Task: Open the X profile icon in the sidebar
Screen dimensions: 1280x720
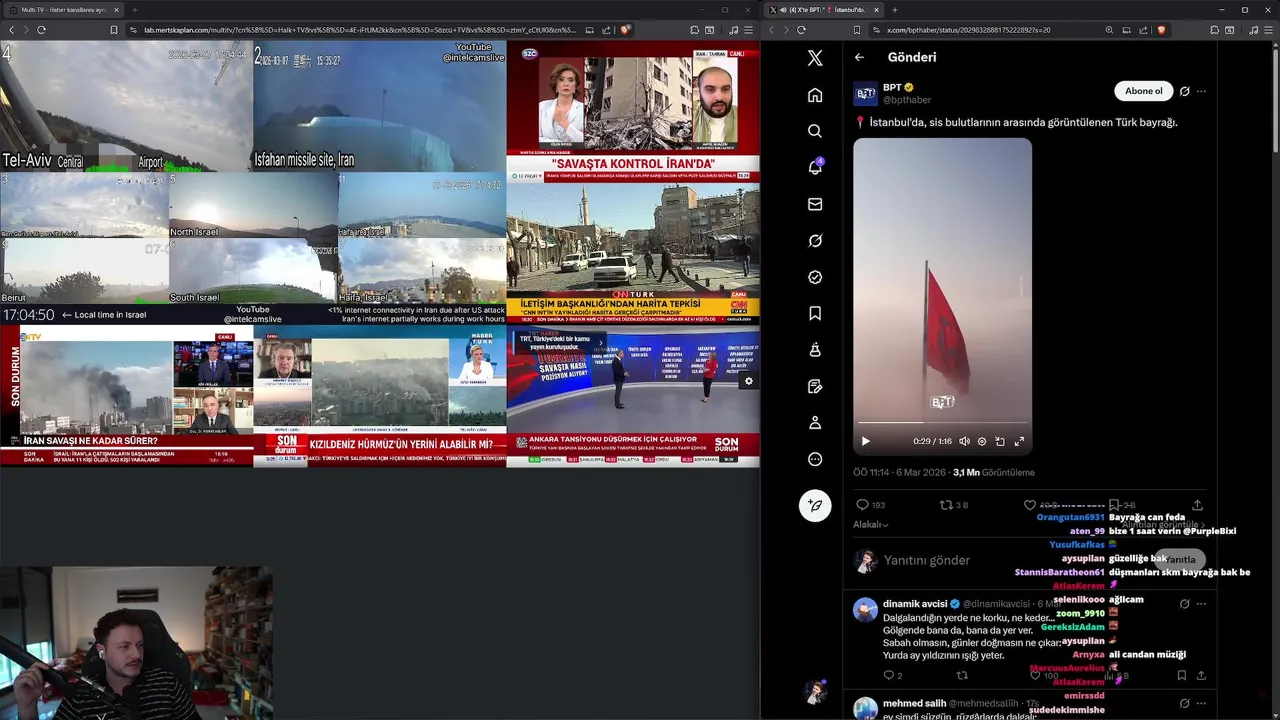Action: 815,423
